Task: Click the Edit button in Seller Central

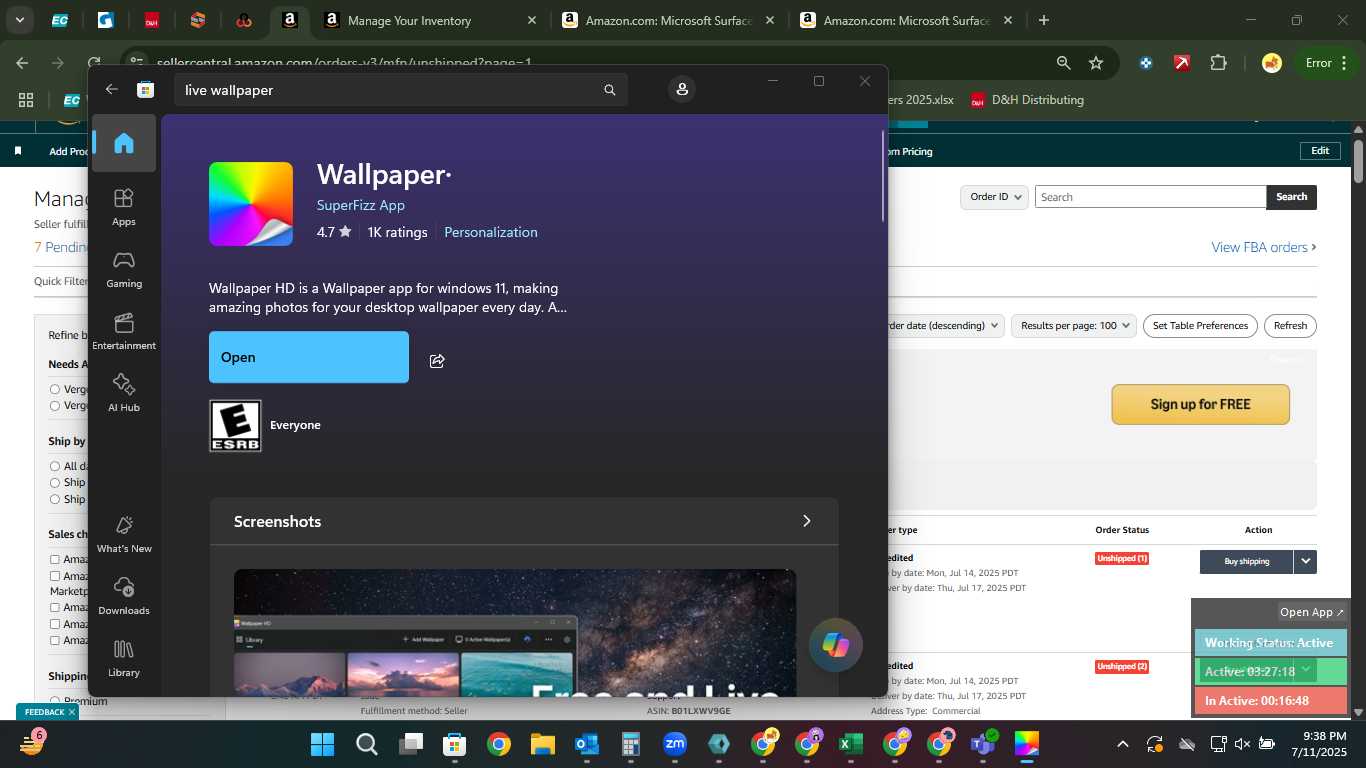Action: pos(1320,151)
